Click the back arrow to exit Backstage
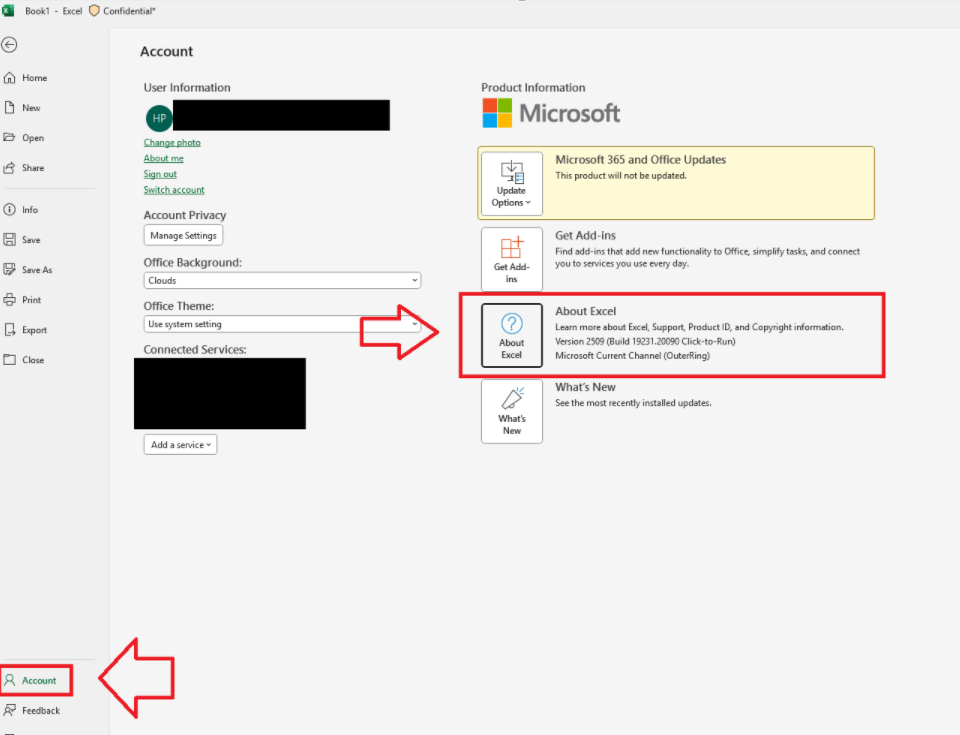Viewport: 960px width, 735px height. [x=9, y=45]
